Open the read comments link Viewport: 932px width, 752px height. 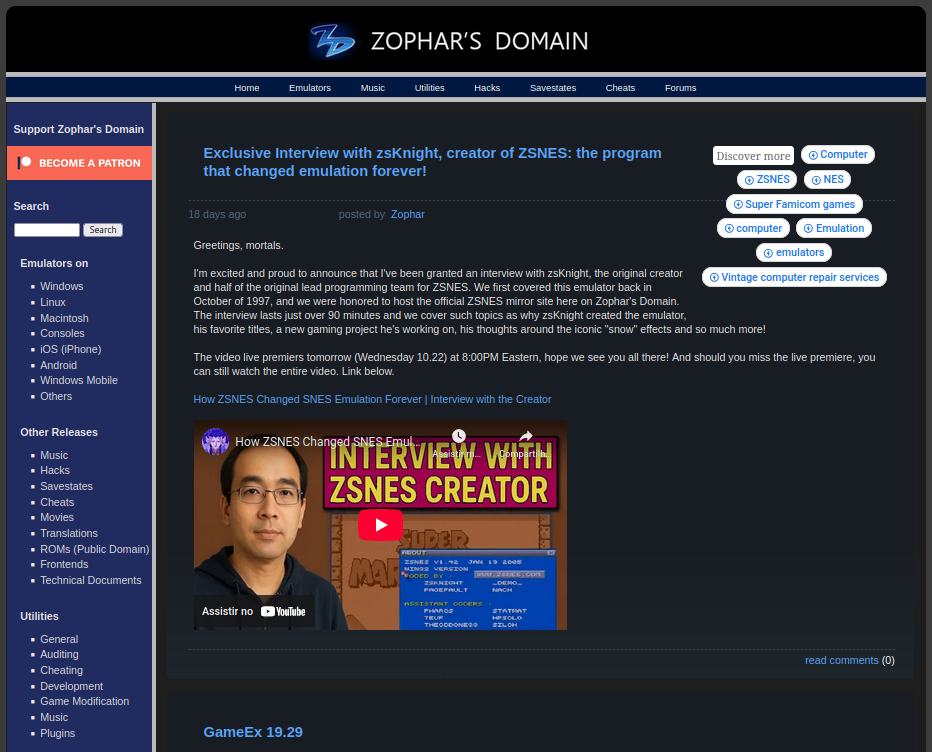point(841,660)
